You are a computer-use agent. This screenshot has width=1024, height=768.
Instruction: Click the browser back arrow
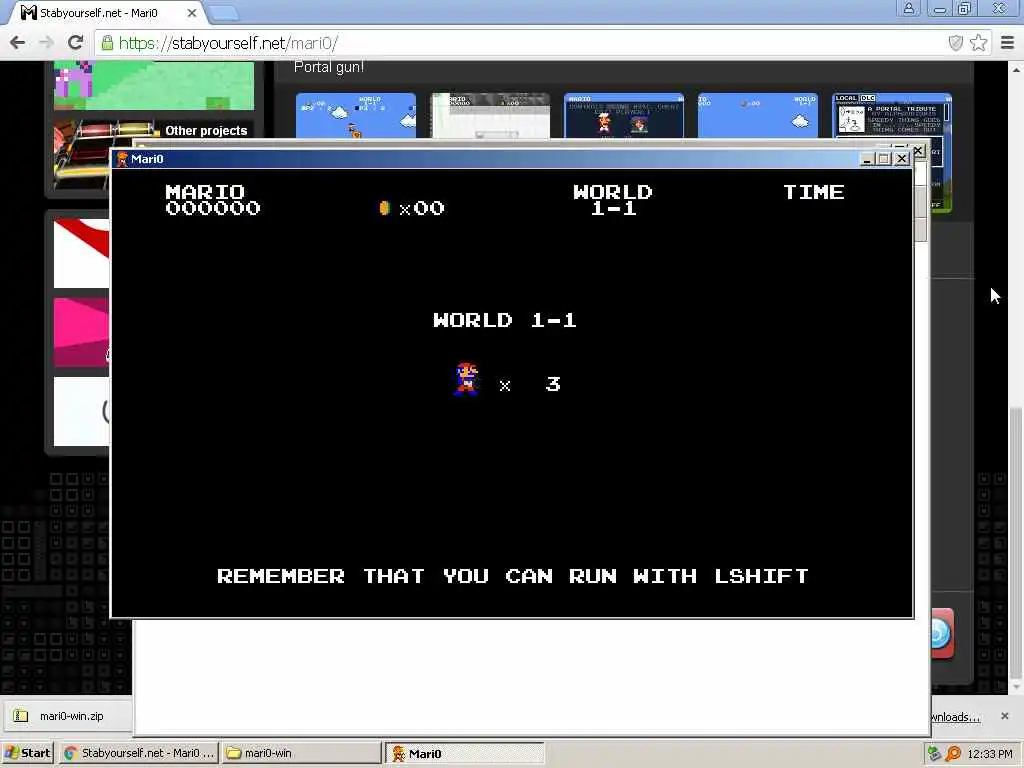18,43
